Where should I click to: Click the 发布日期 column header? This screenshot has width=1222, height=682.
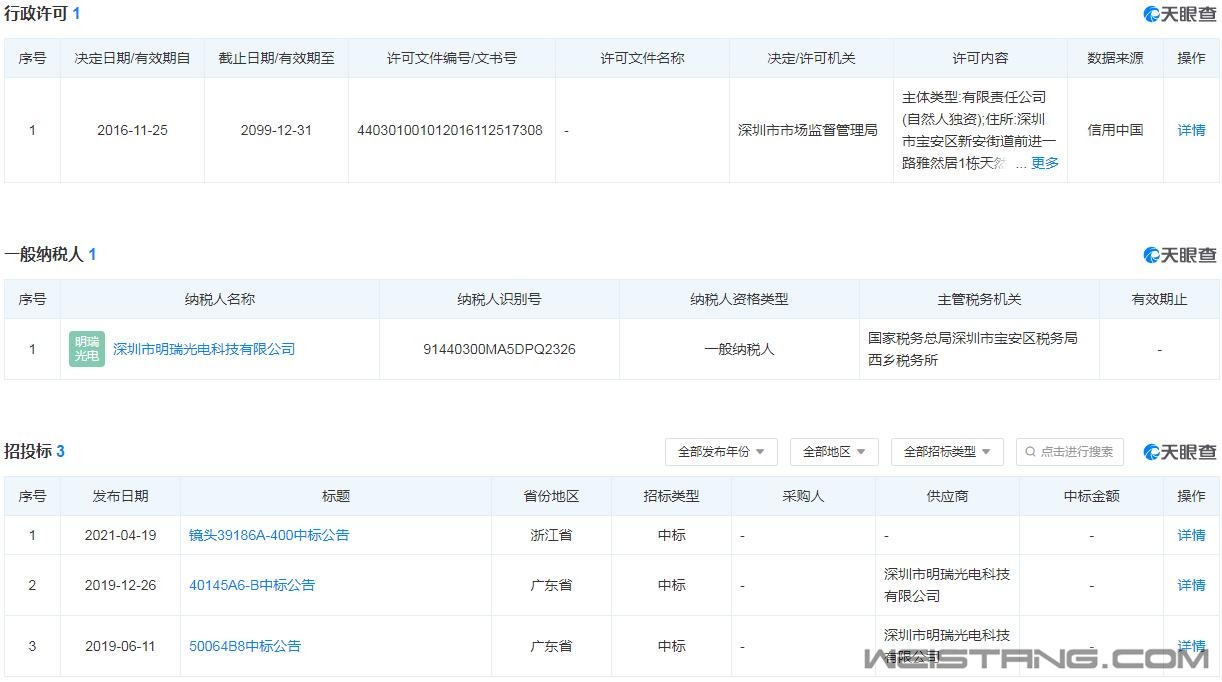pyautogui.click(x=120, y=496)
